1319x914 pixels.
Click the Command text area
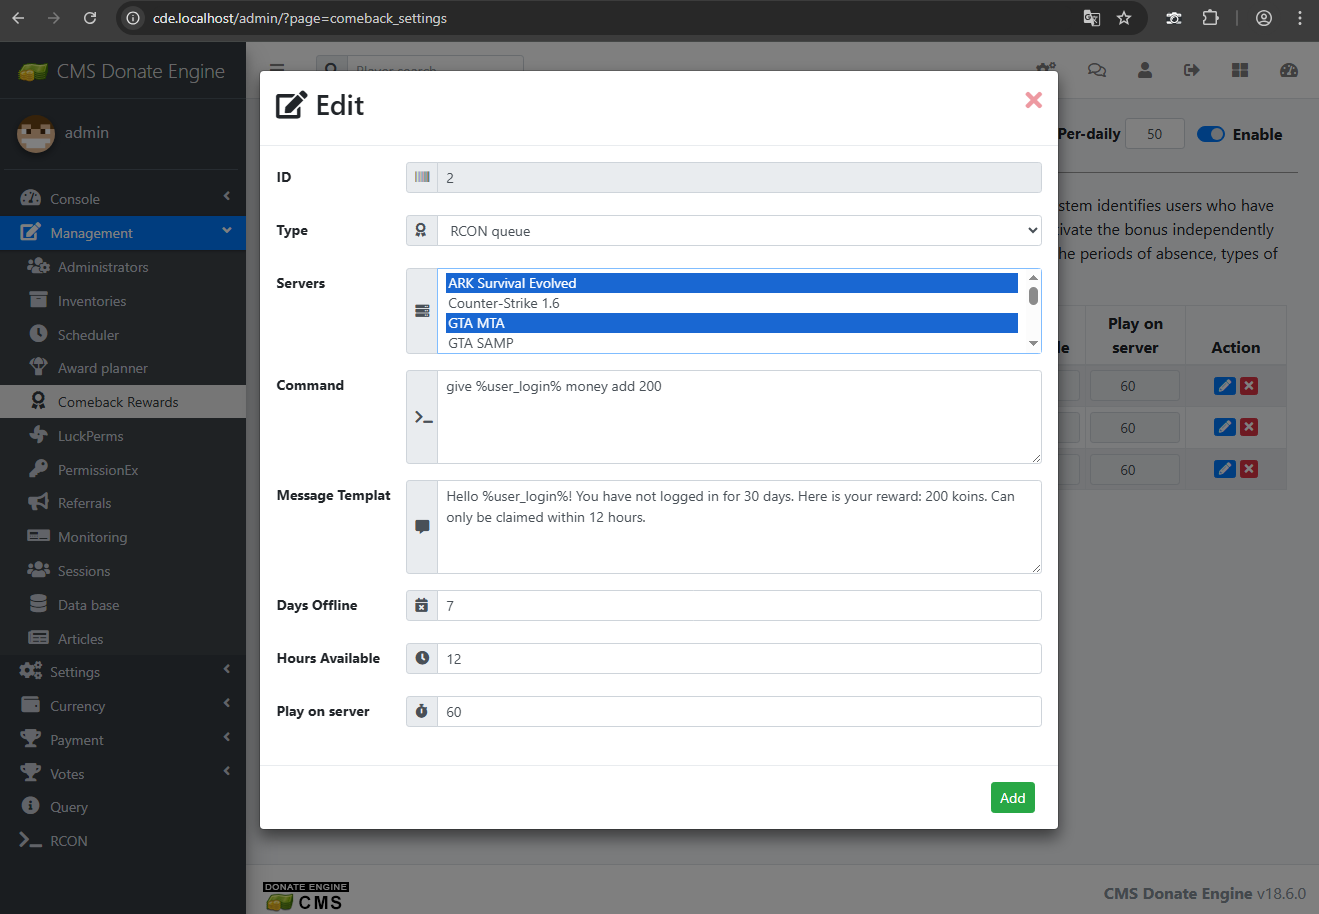(x=738, y=417)
